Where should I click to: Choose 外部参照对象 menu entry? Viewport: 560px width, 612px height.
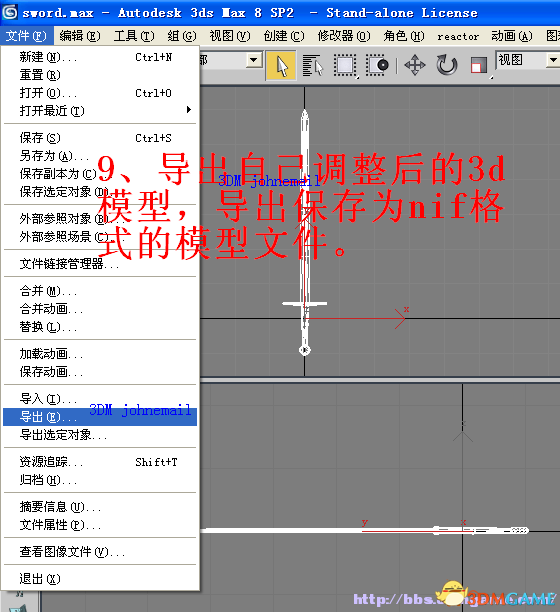click(x=100, y=219)
